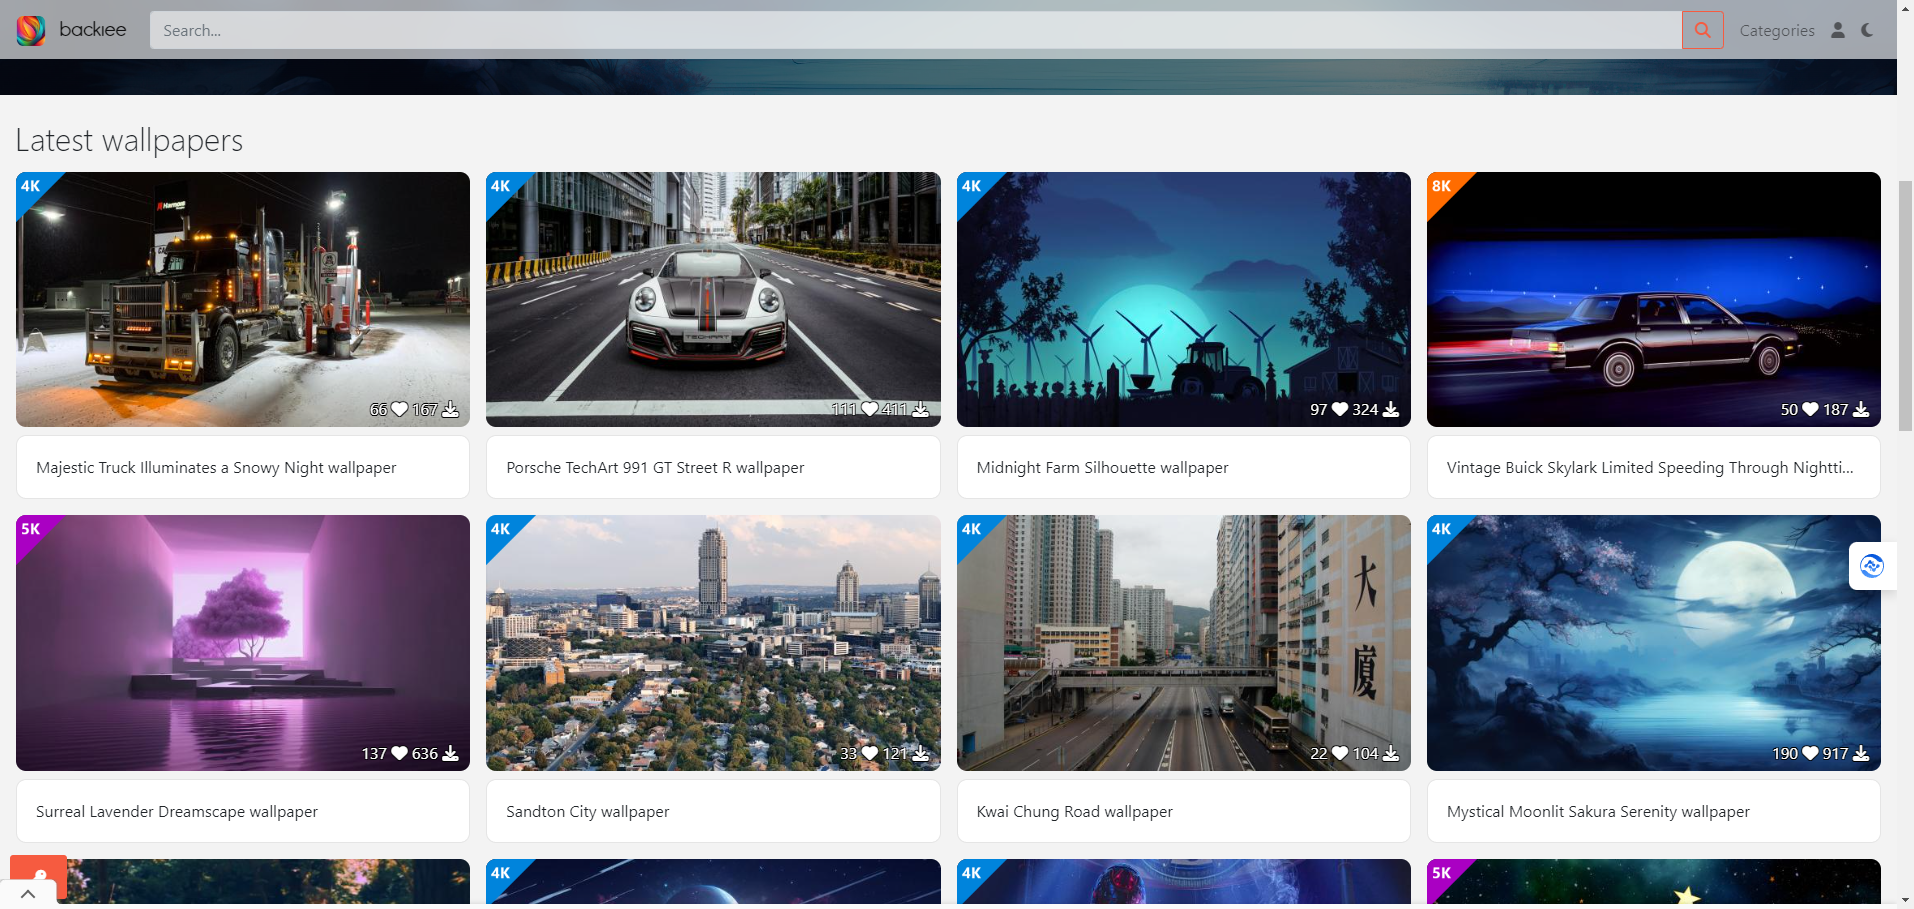Download Kwai Chung Road wallpaper icon

(x=1391, y=753)
